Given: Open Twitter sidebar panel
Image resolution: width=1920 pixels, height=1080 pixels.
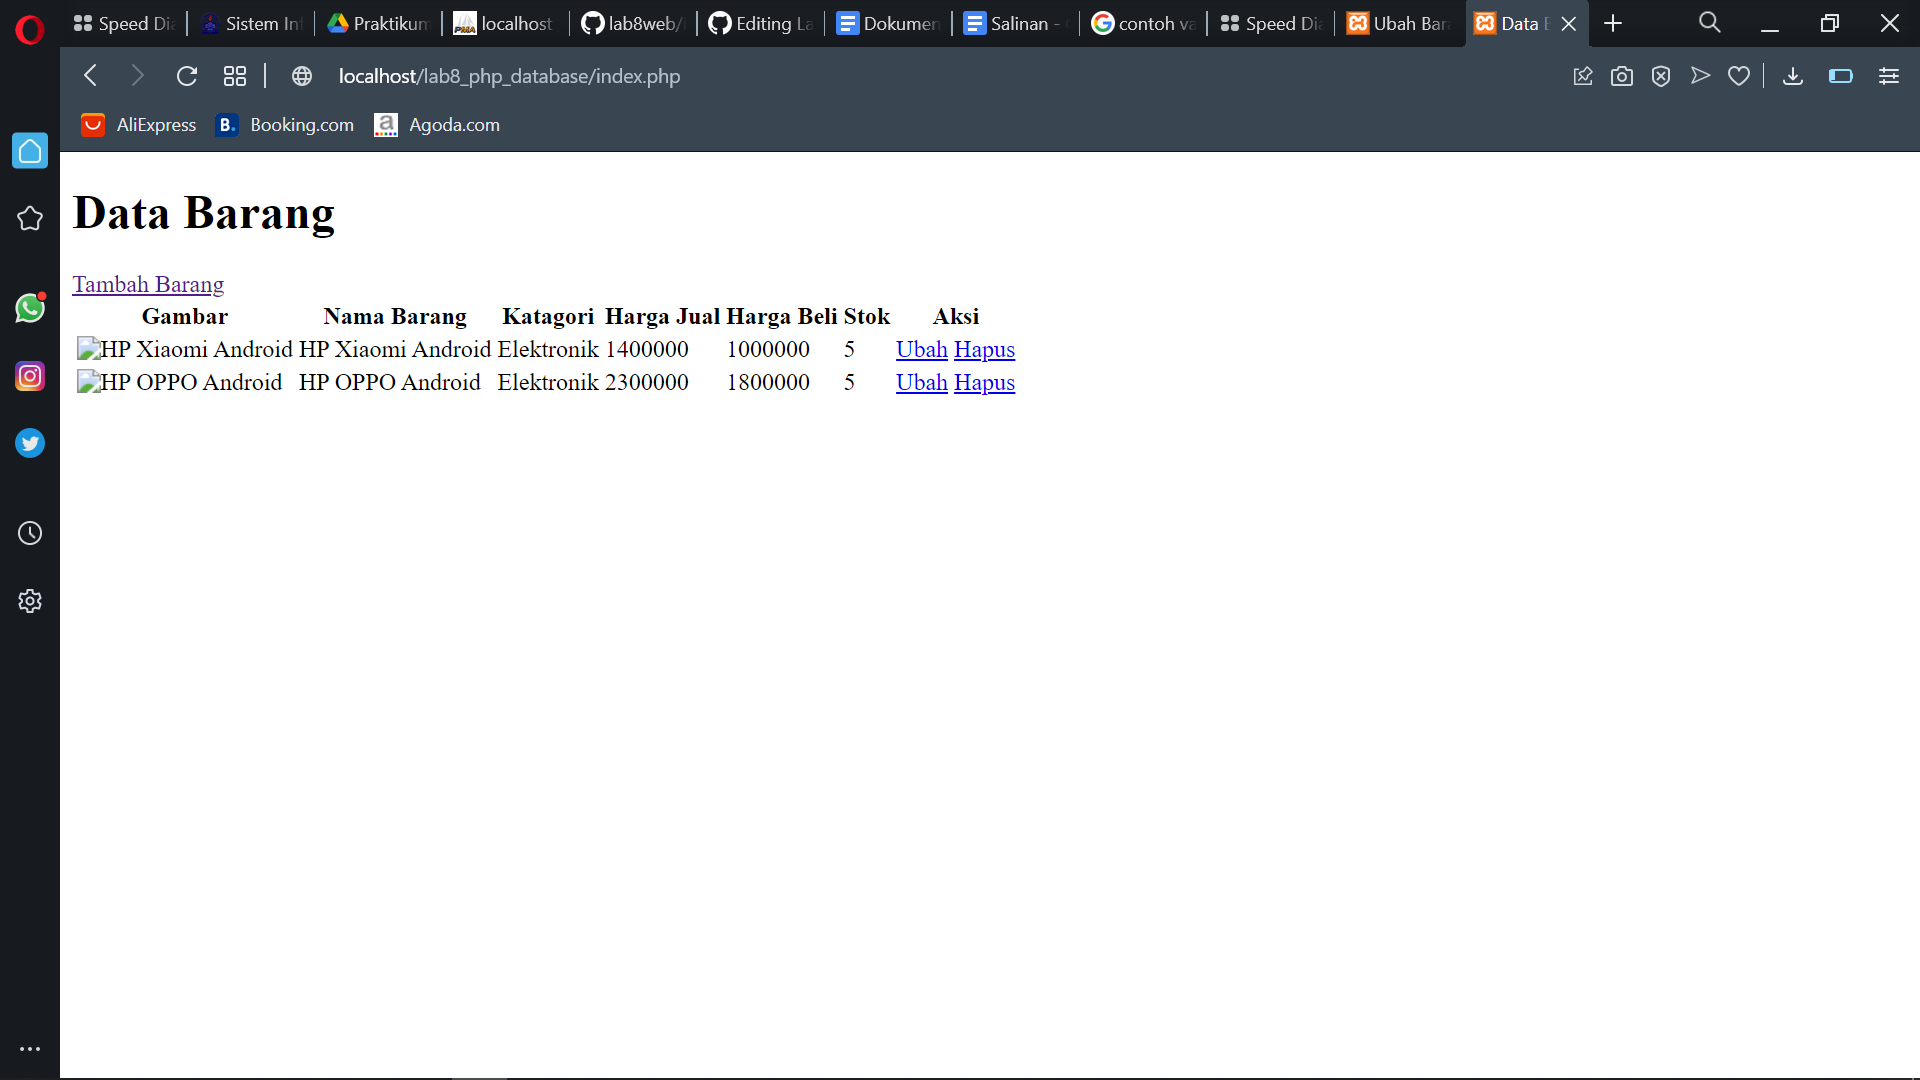Looking at the screenshot, I should (30, 443).
